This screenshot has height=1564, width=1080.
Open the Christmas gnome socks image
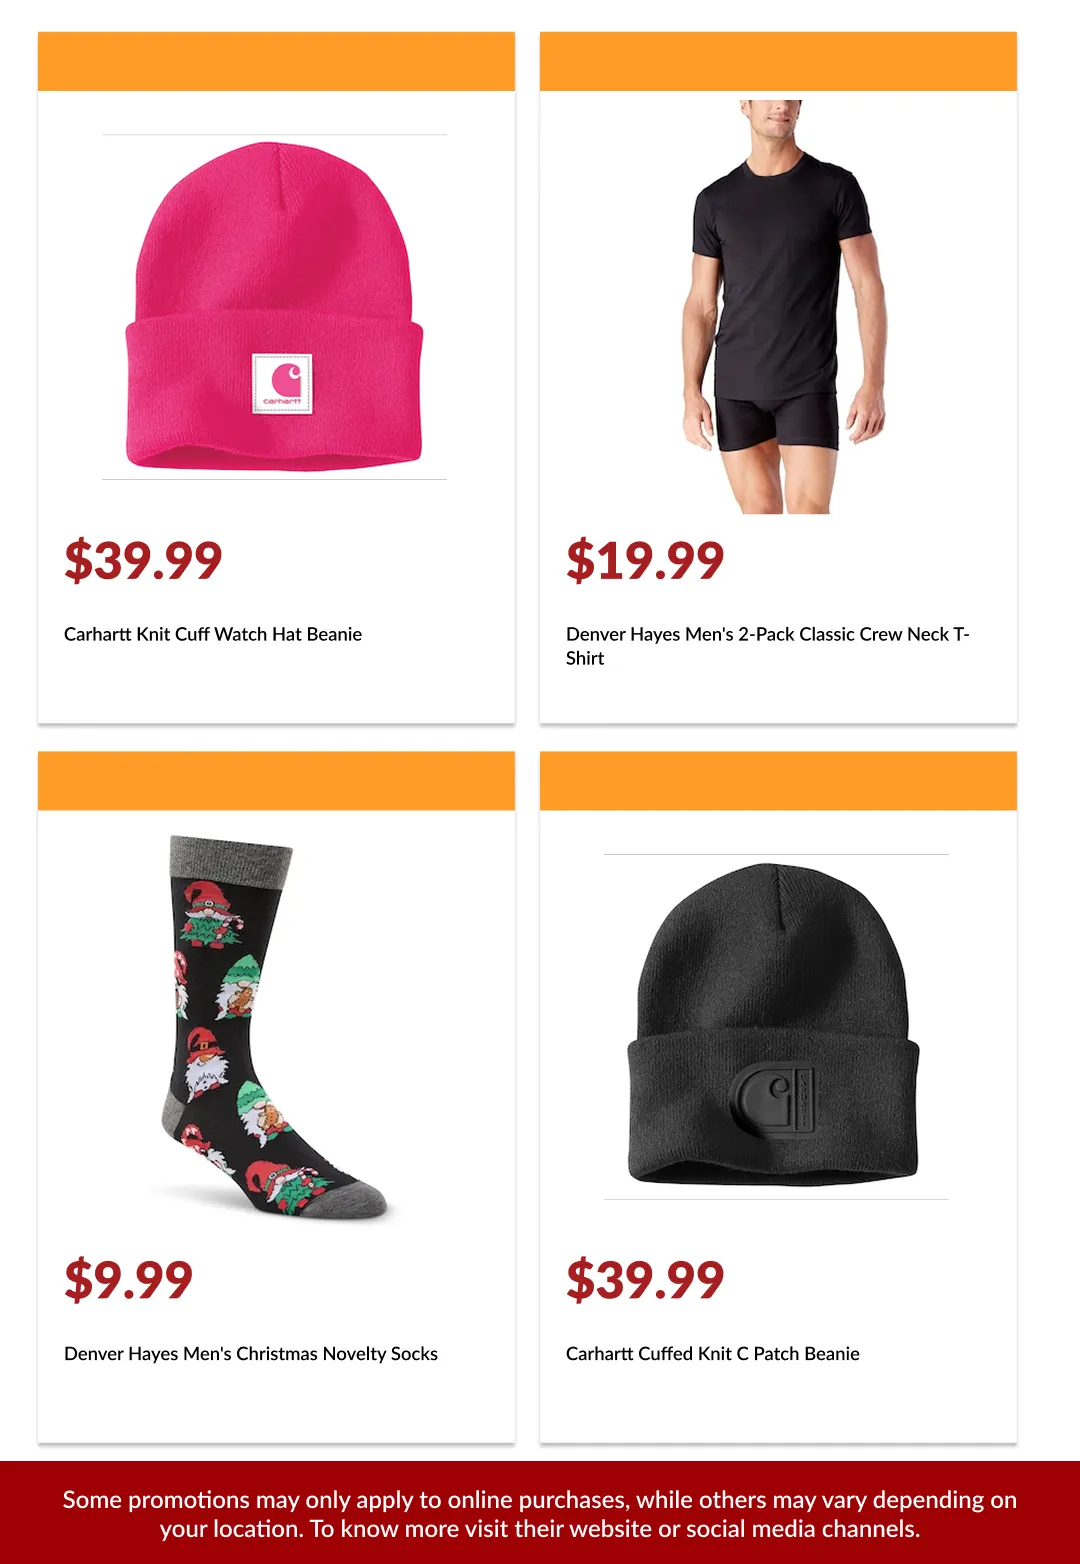pos(274,1027)
